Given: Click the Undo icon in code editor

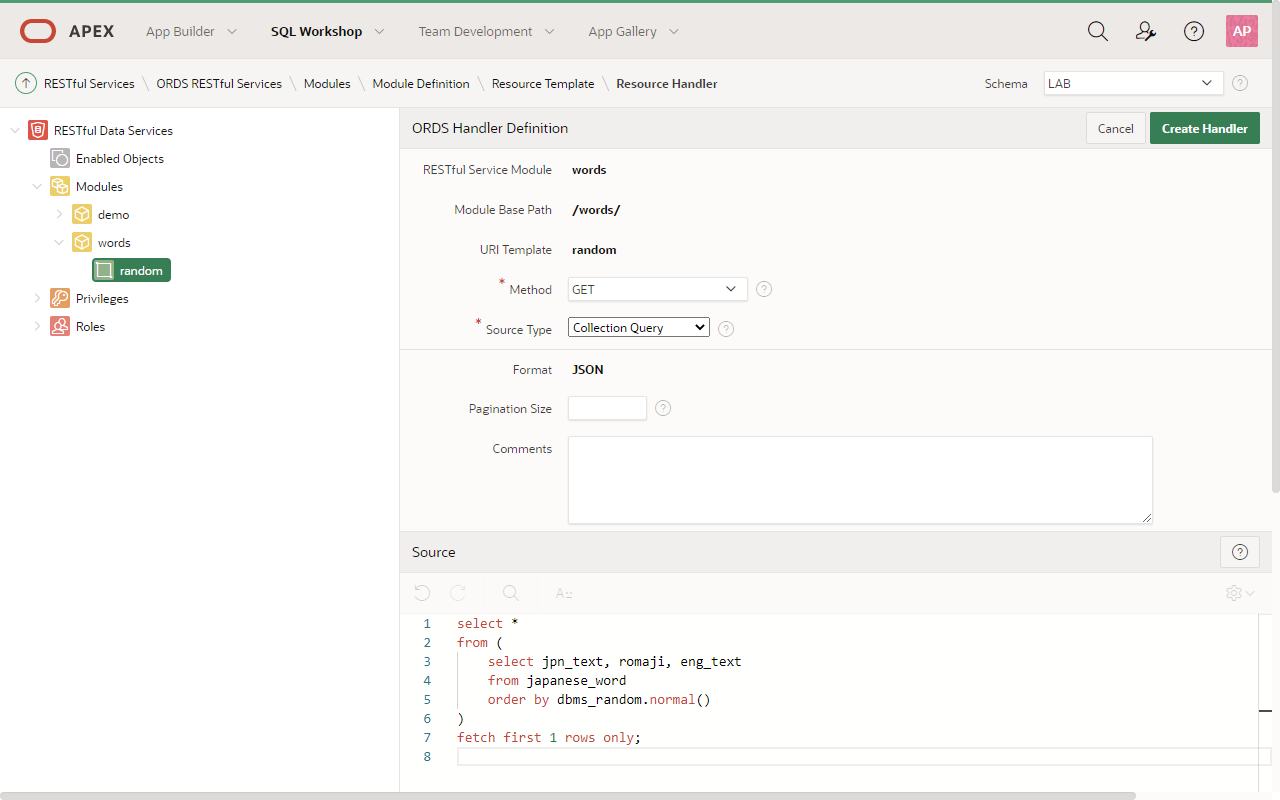Looking at the screenshot, I should [x=422, y=593].
